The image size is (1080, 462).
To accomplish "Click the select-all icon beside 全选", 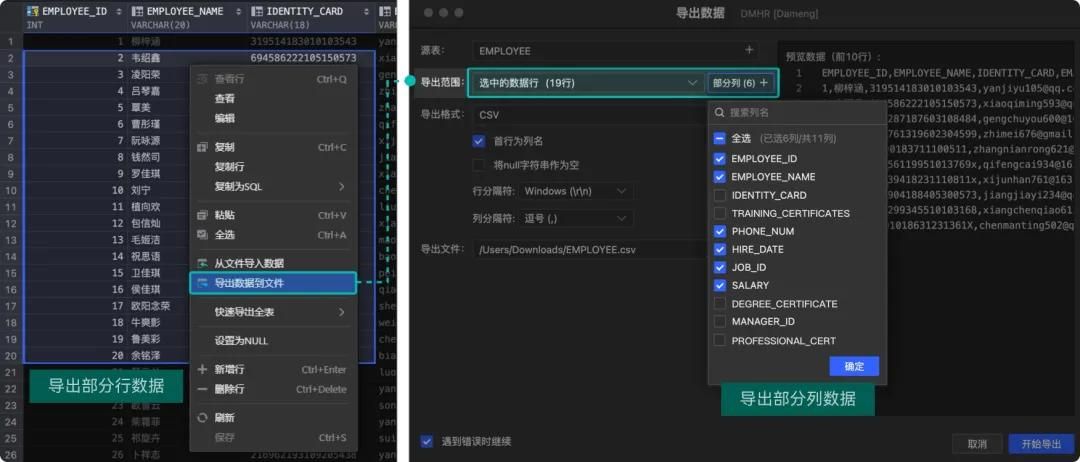I will tap(202, 235).
